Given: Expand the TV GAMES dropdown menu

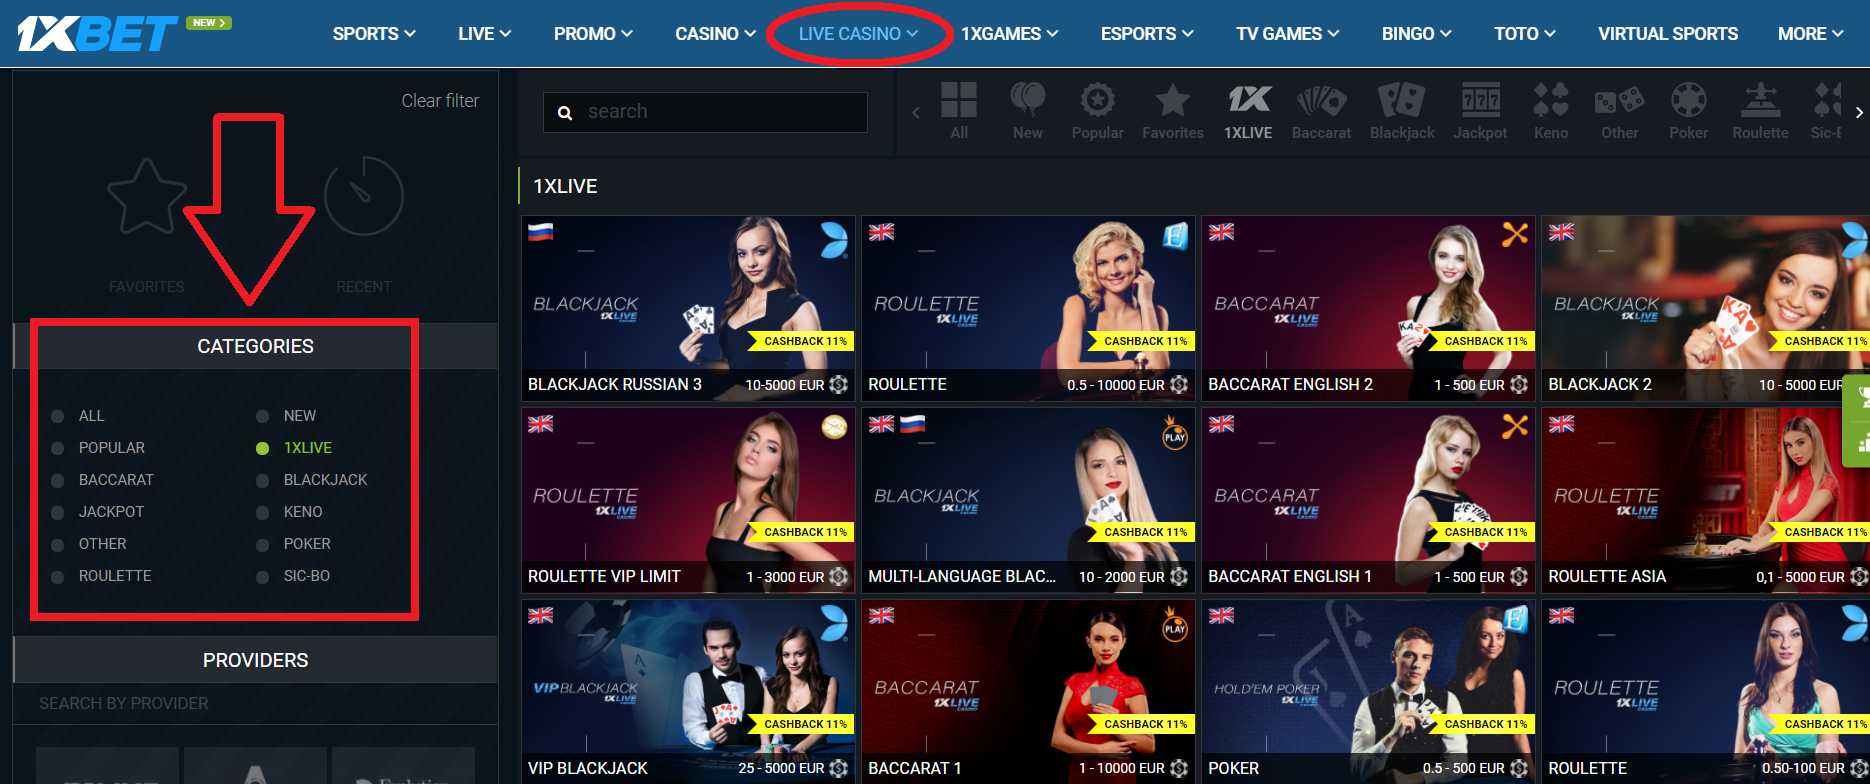Looking at the screenshot, I should [1287, 34].
